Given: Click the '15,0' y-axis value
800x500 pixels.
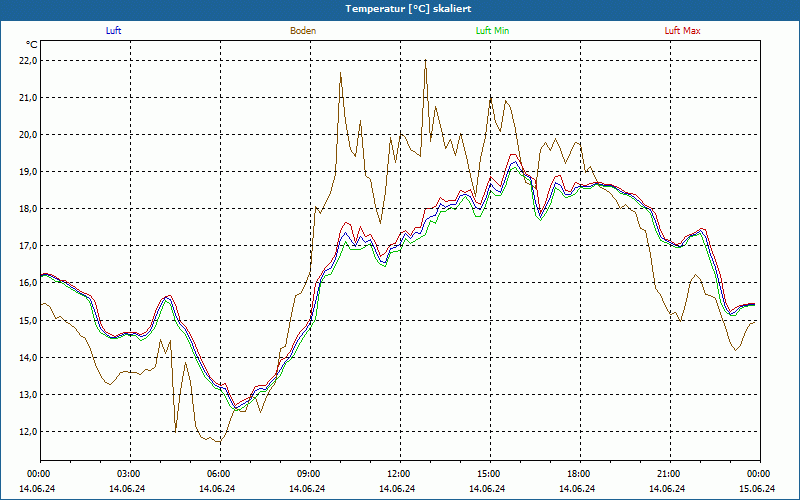Looking at the screenshot, I should point(28,320).
